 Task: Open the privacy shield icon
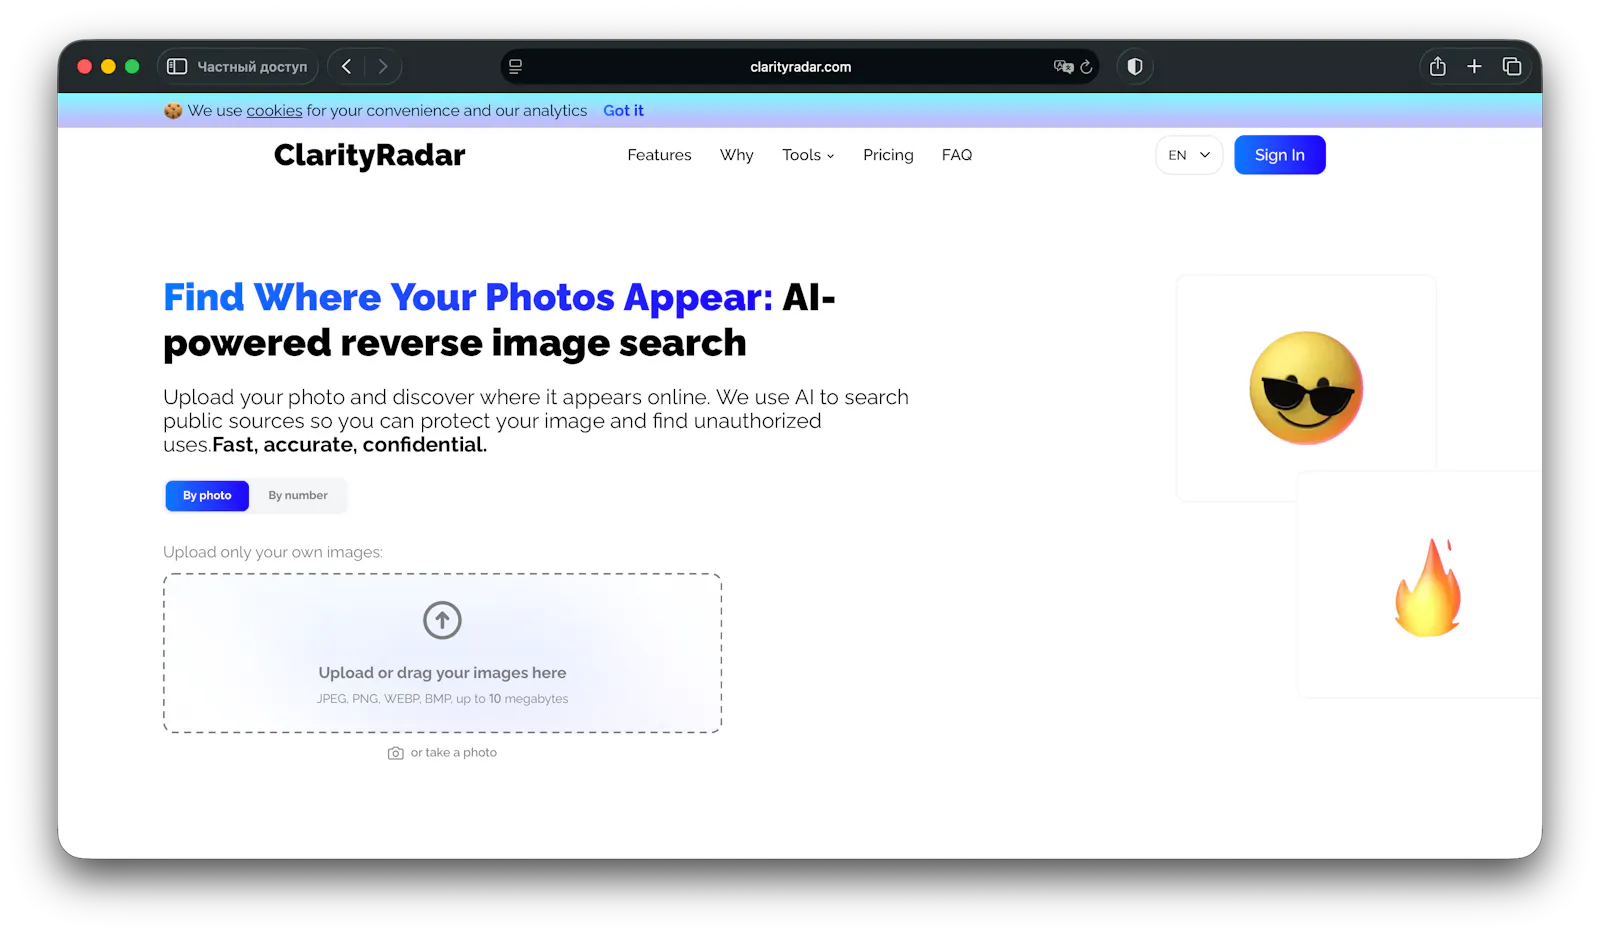[1135, 67]
